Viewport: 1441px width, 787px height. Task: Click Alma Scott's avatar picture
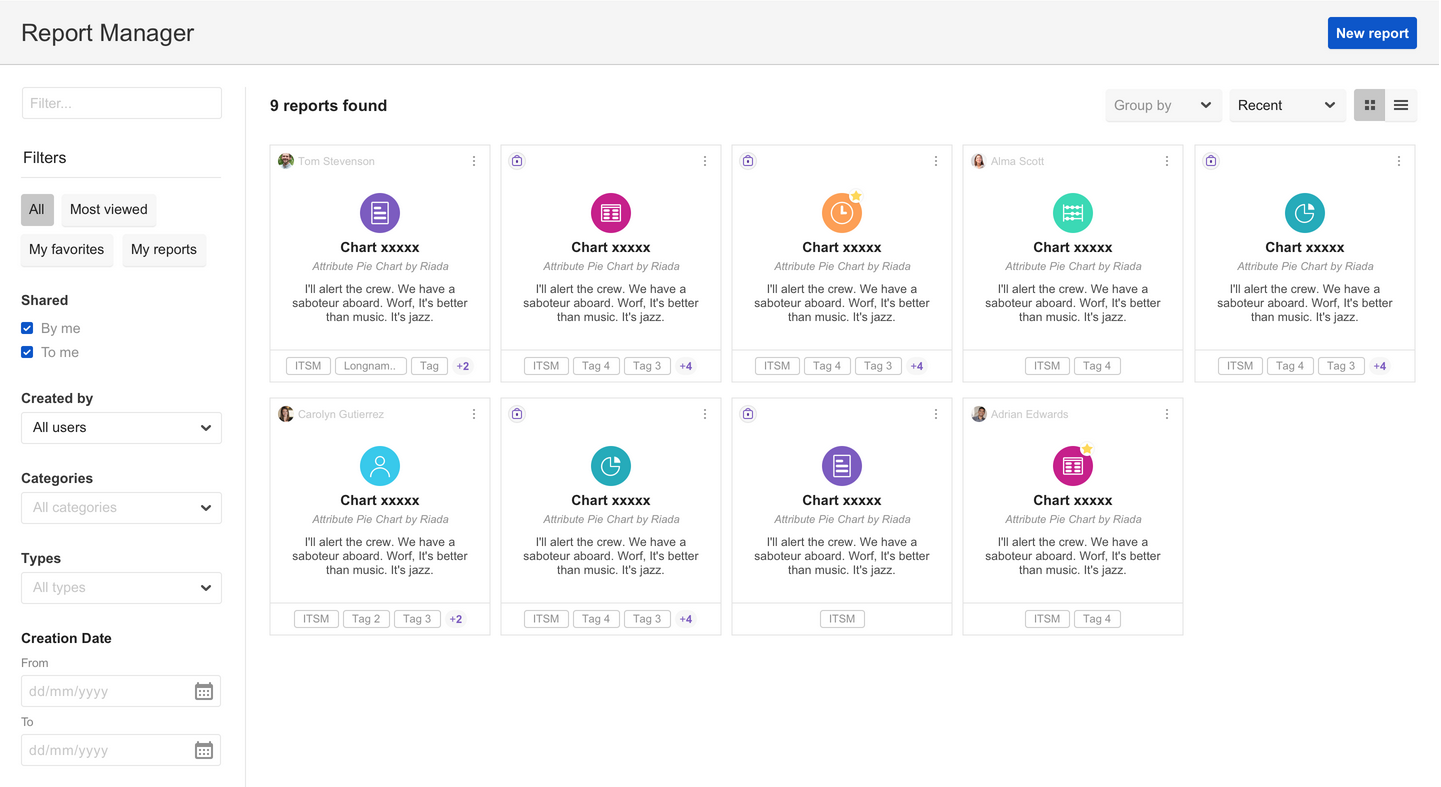pos(979,161)
